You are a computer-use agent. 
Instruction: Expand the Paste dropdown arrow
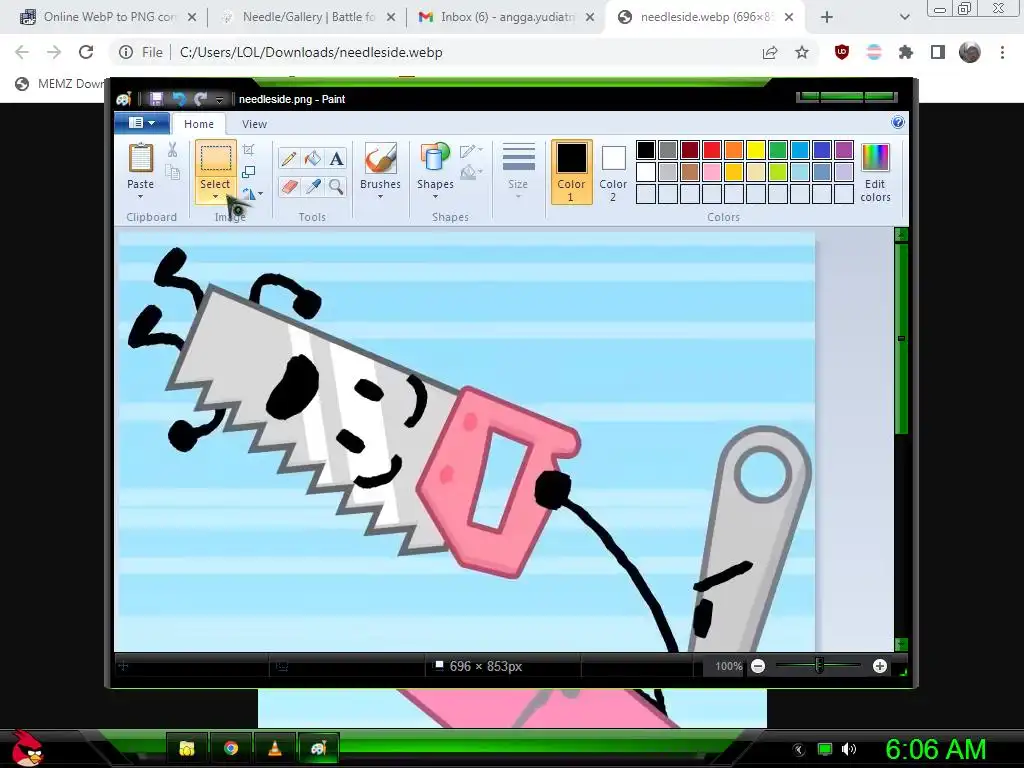(x=140, y=196)
